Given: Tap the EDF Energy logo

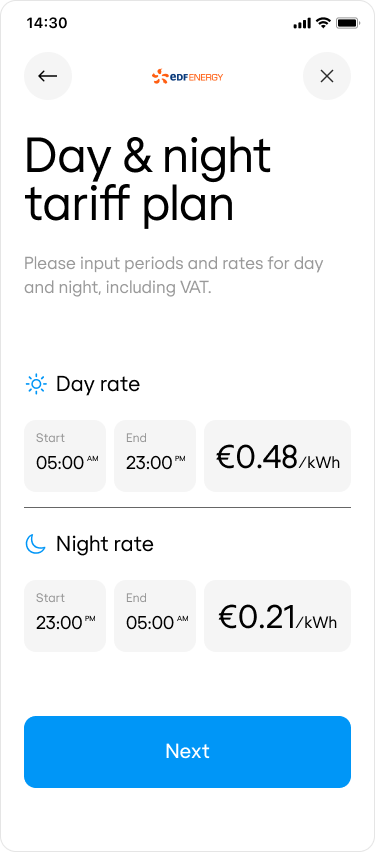Looking at the screenshot, I should pyautogui.click(x=188, y=77).
